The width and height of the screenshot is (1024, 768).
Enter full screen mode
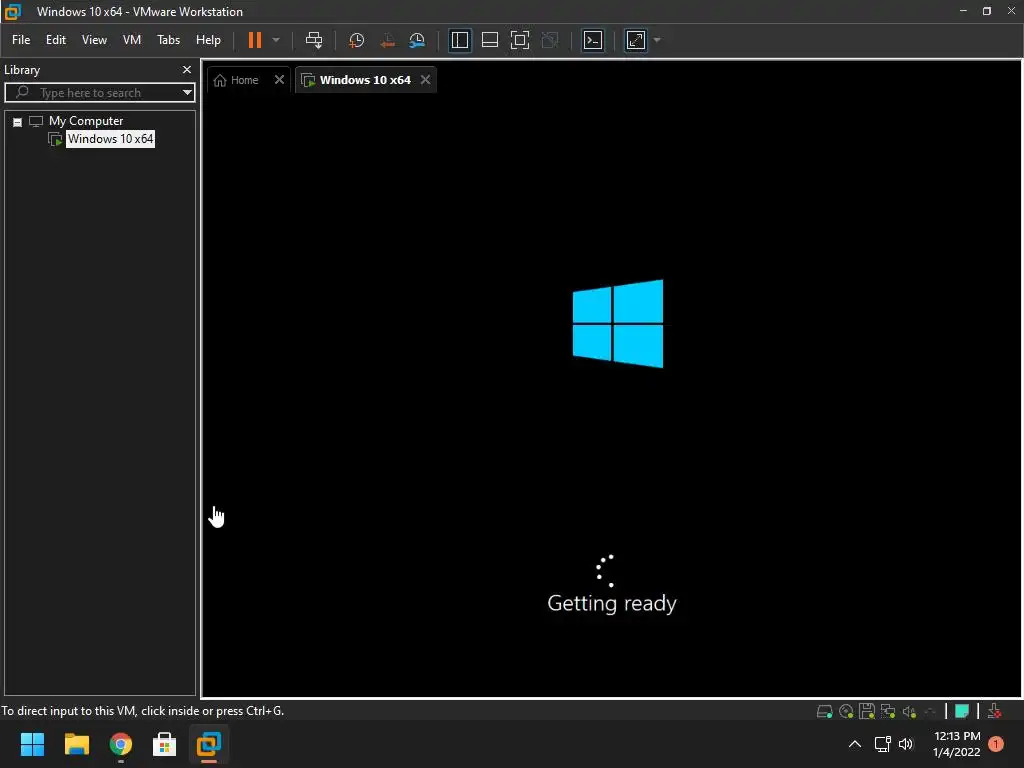click(520, 40)
